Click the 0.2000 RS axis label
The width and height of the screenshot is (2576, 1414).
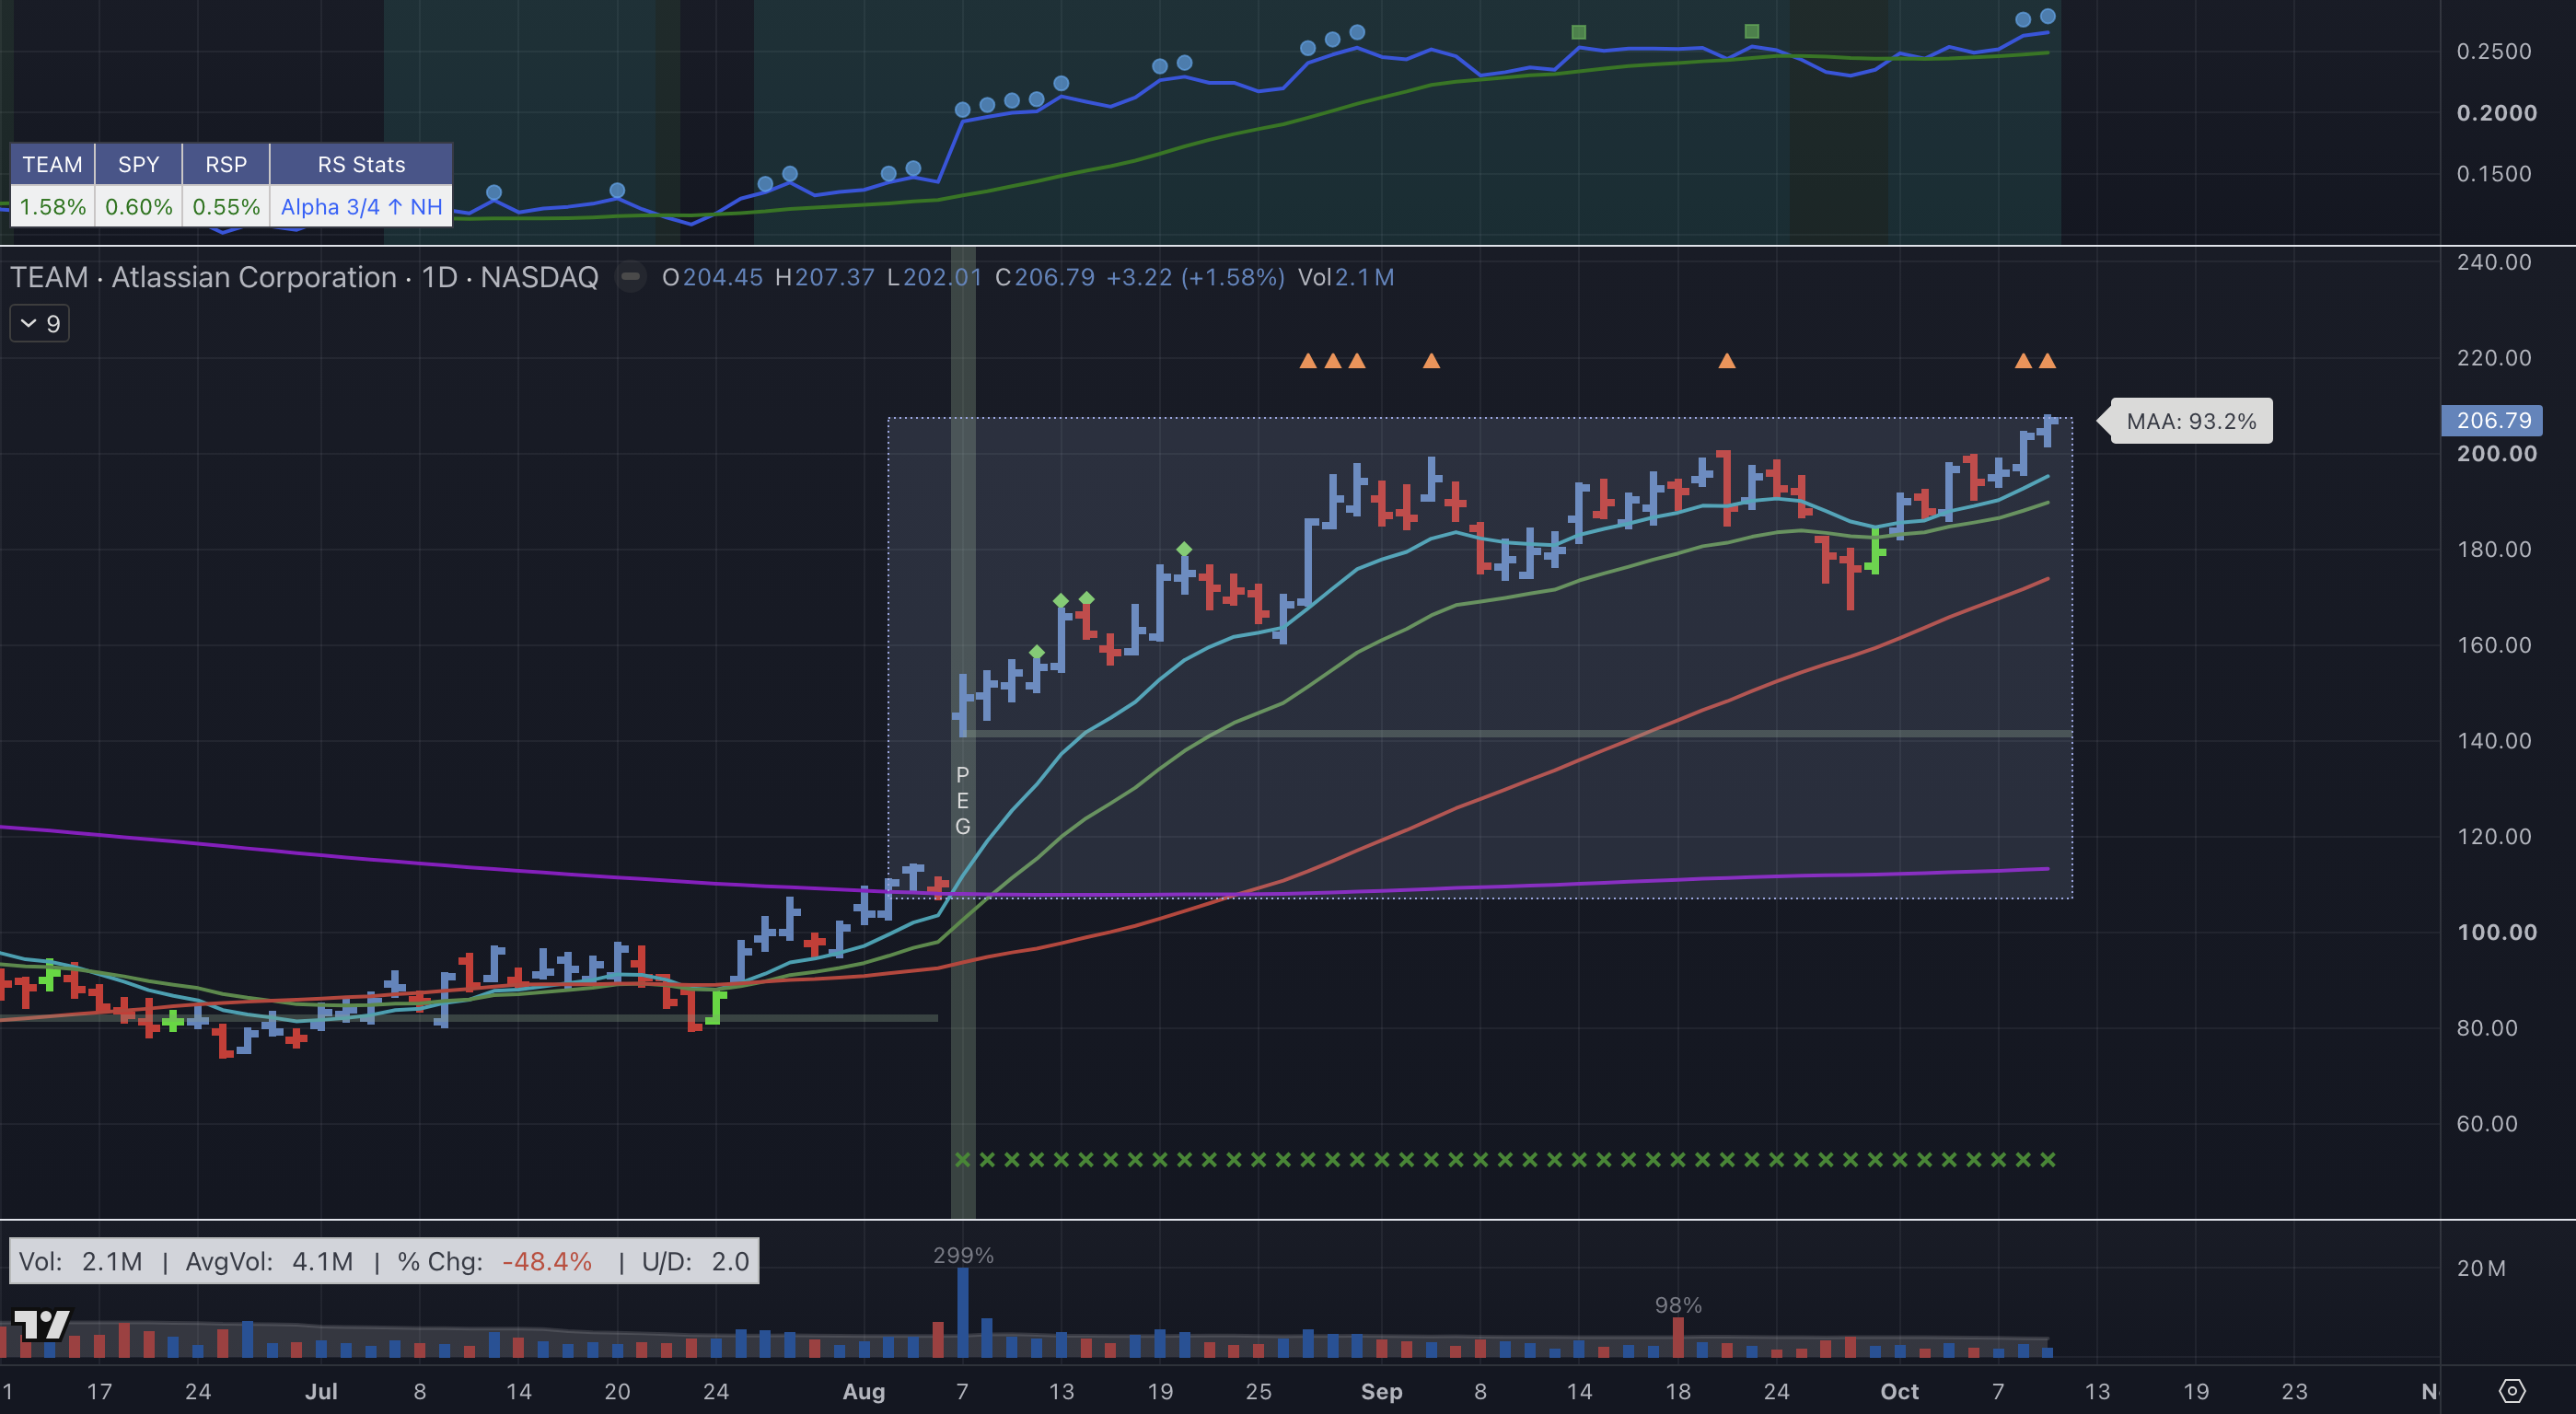[x=2496, y=112]
